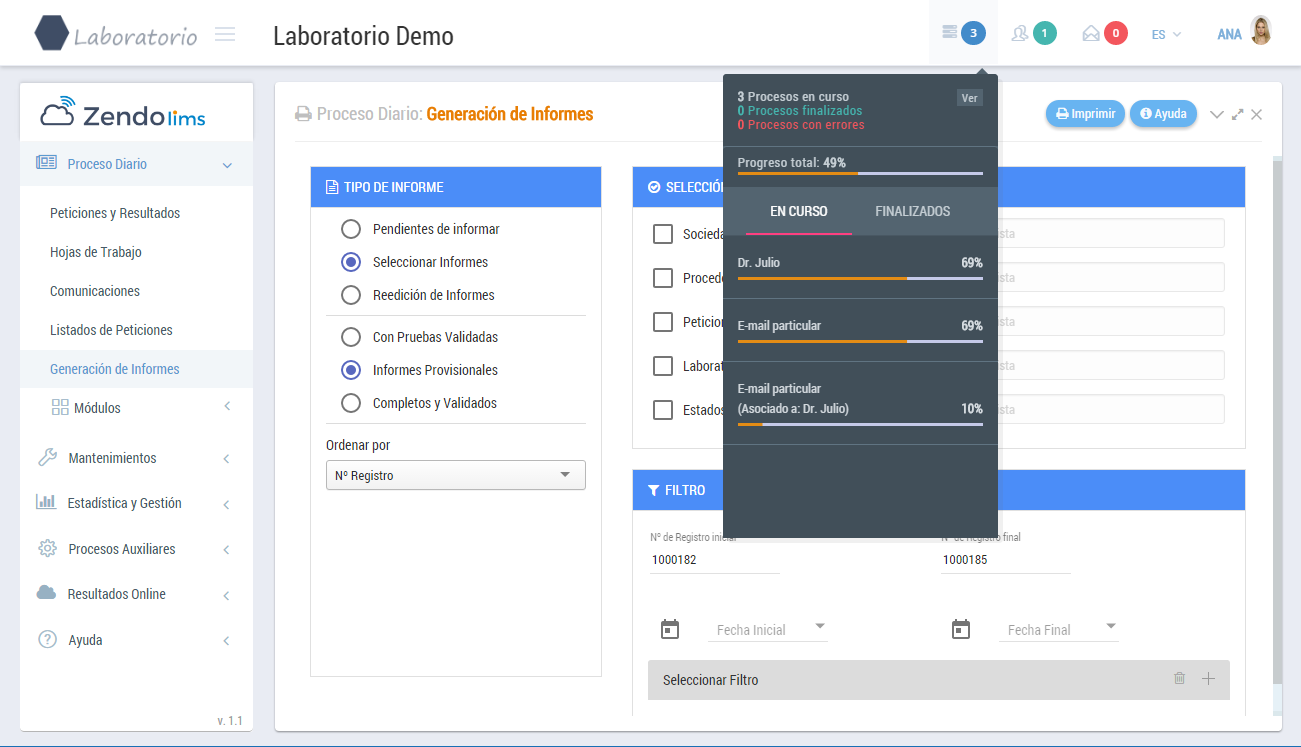Open Comunicaciones menu item

(95, 291)
